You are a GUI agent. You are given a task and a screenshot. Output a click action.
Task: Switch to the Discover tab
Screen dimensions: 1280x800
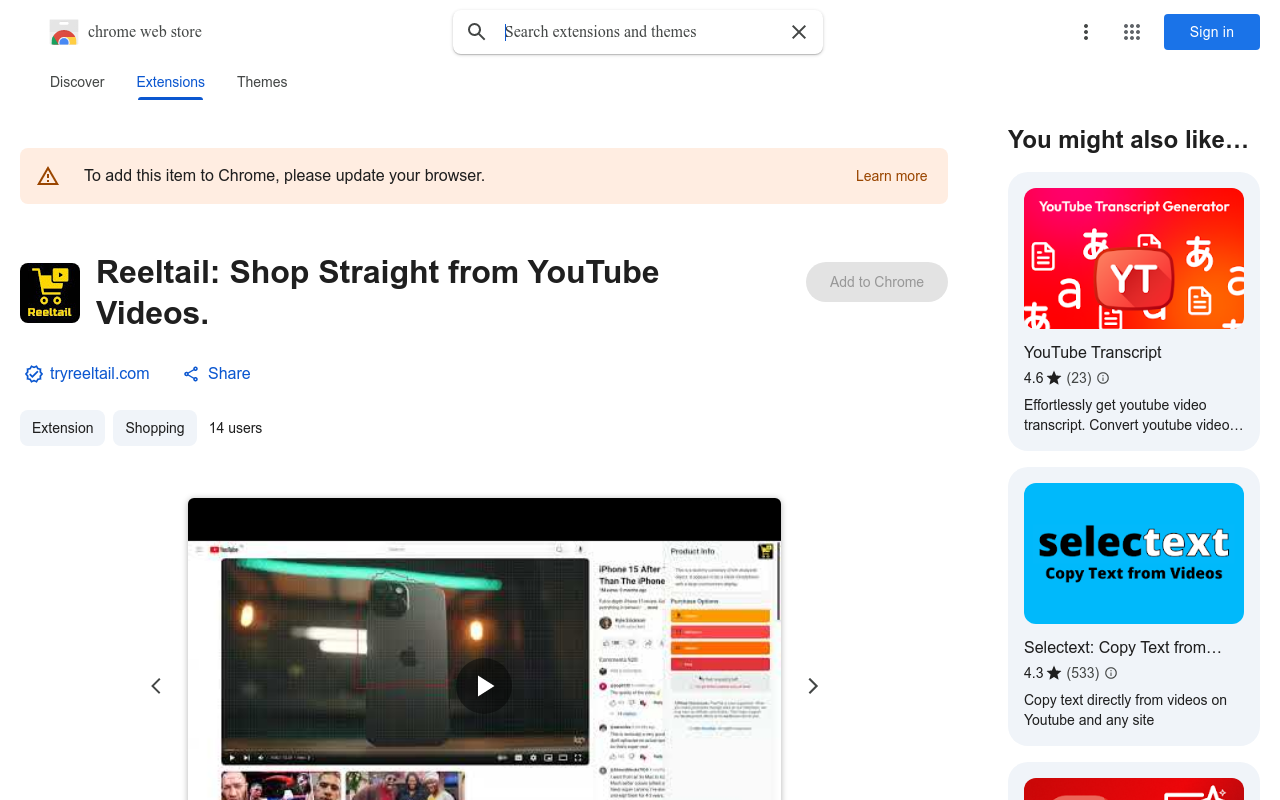tap(77, 82)
